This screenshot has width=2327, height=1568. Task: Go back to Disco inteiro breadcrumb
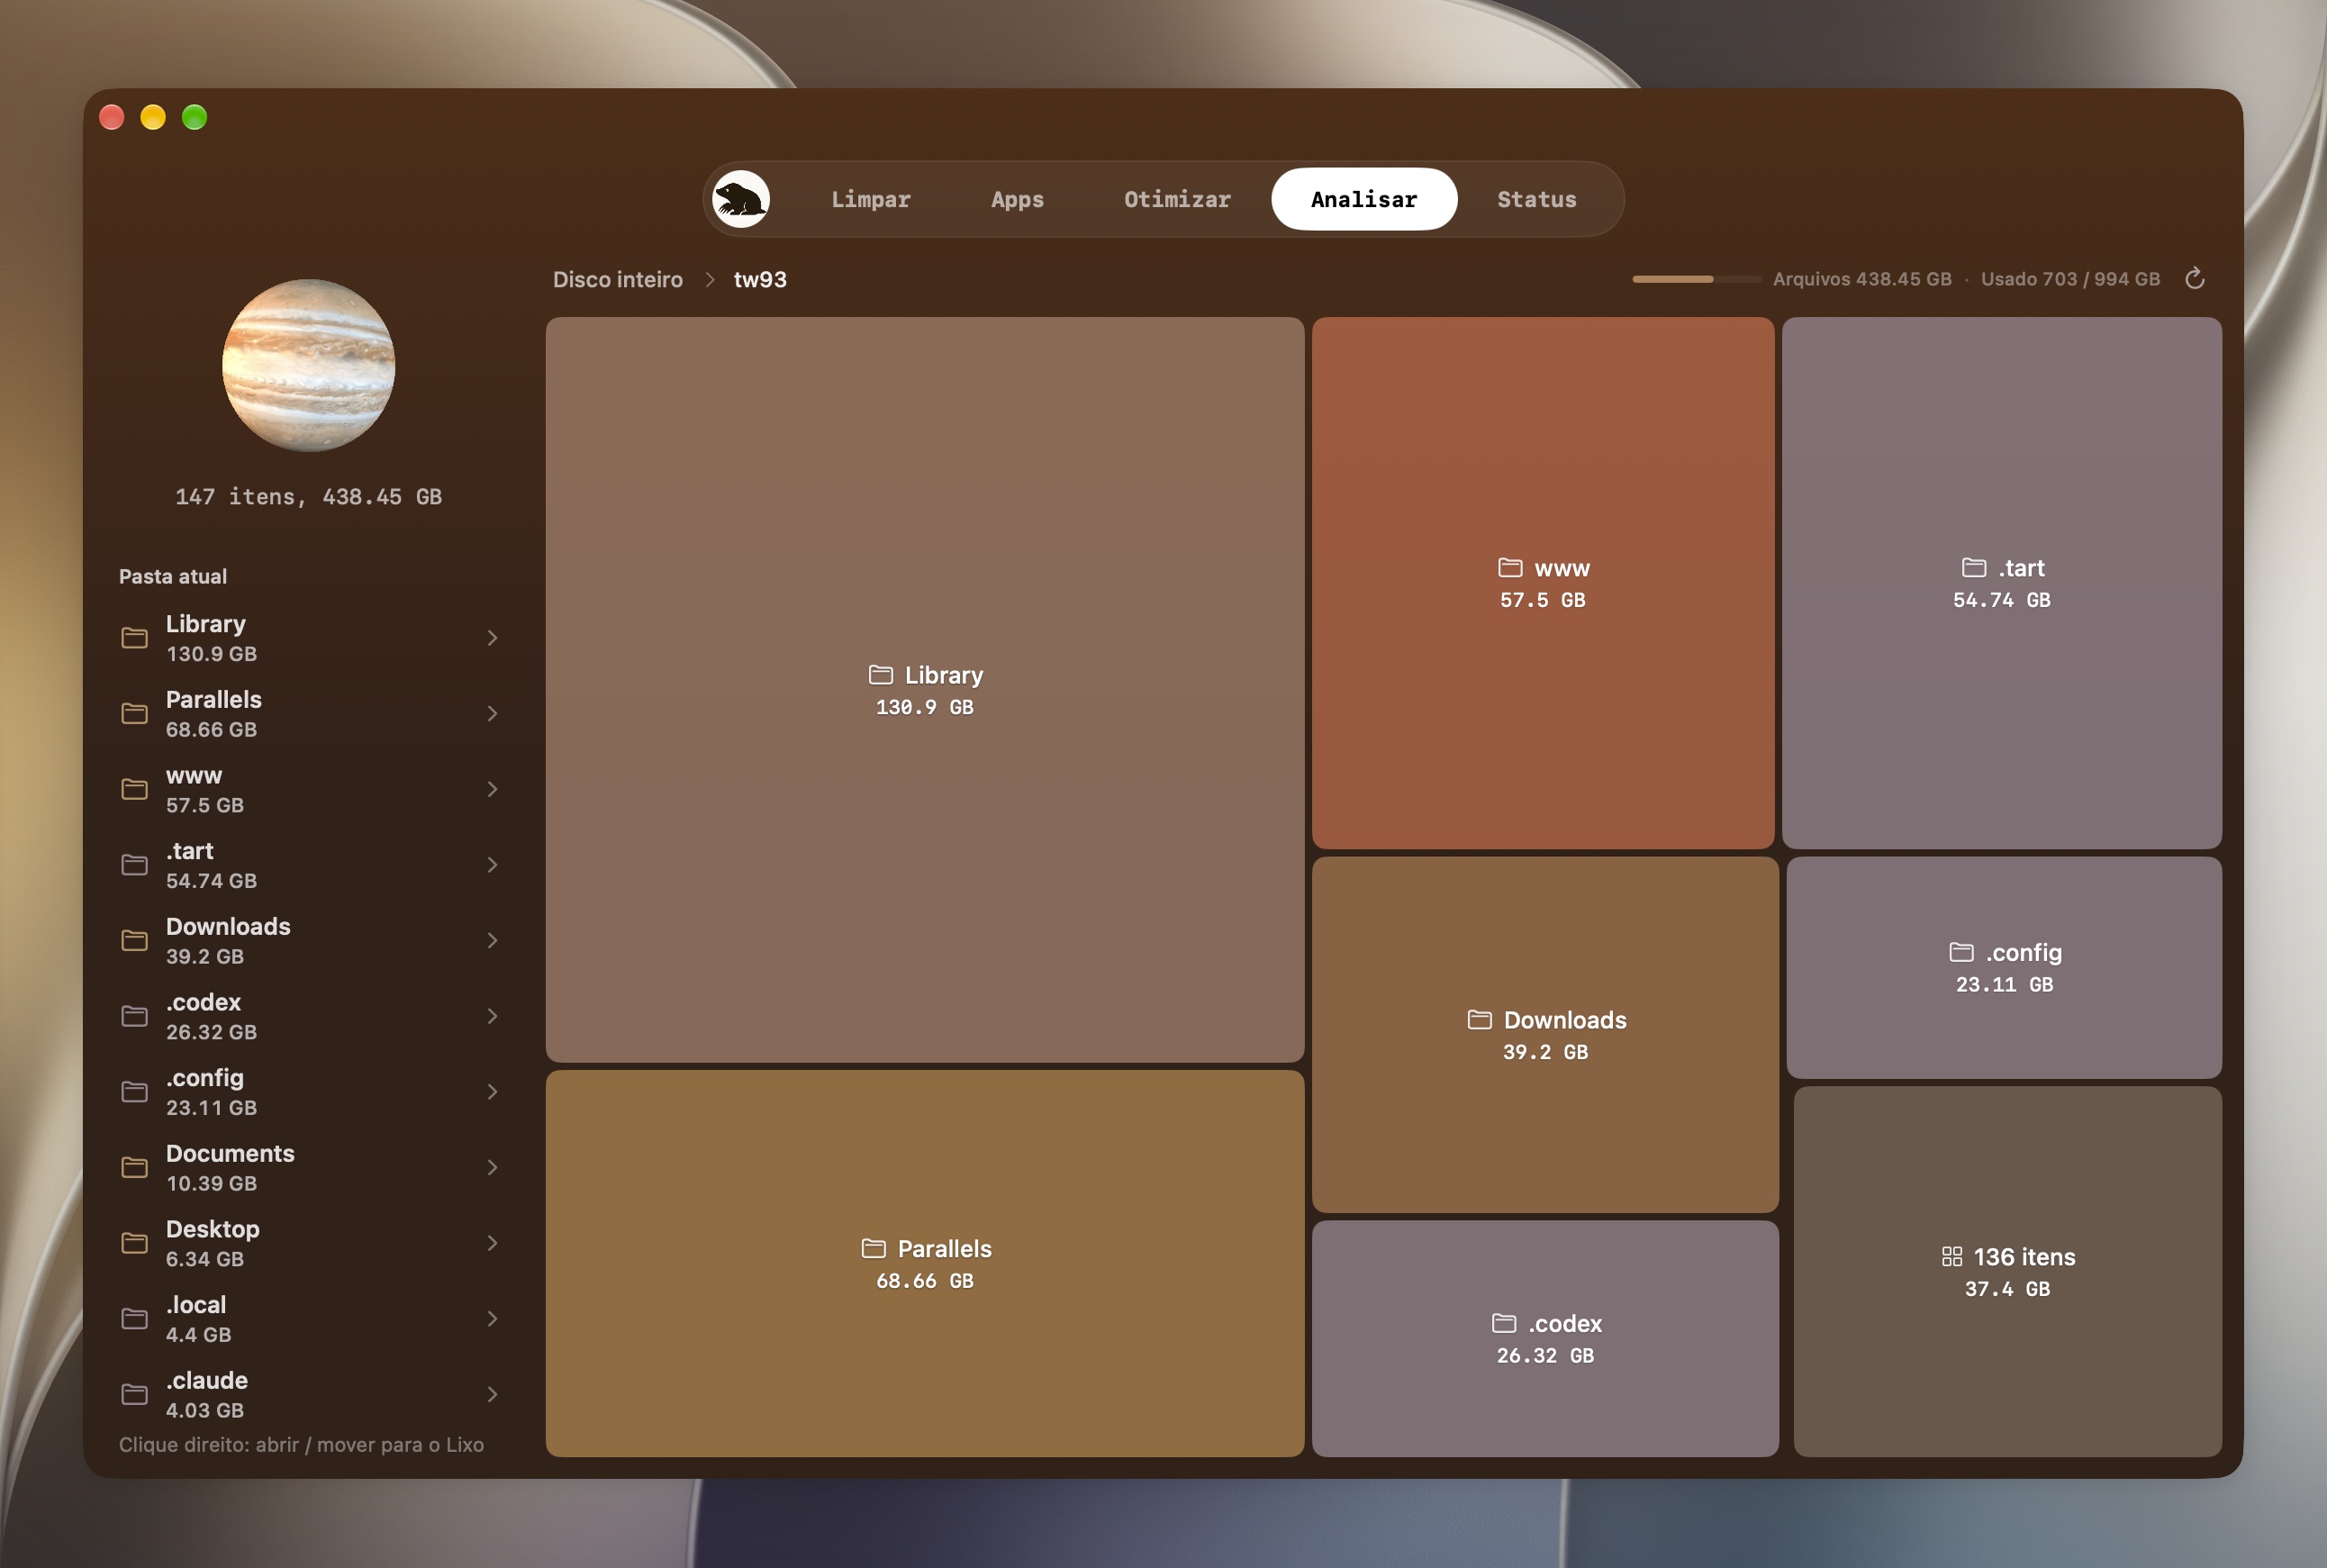click(x=618, y=280)
